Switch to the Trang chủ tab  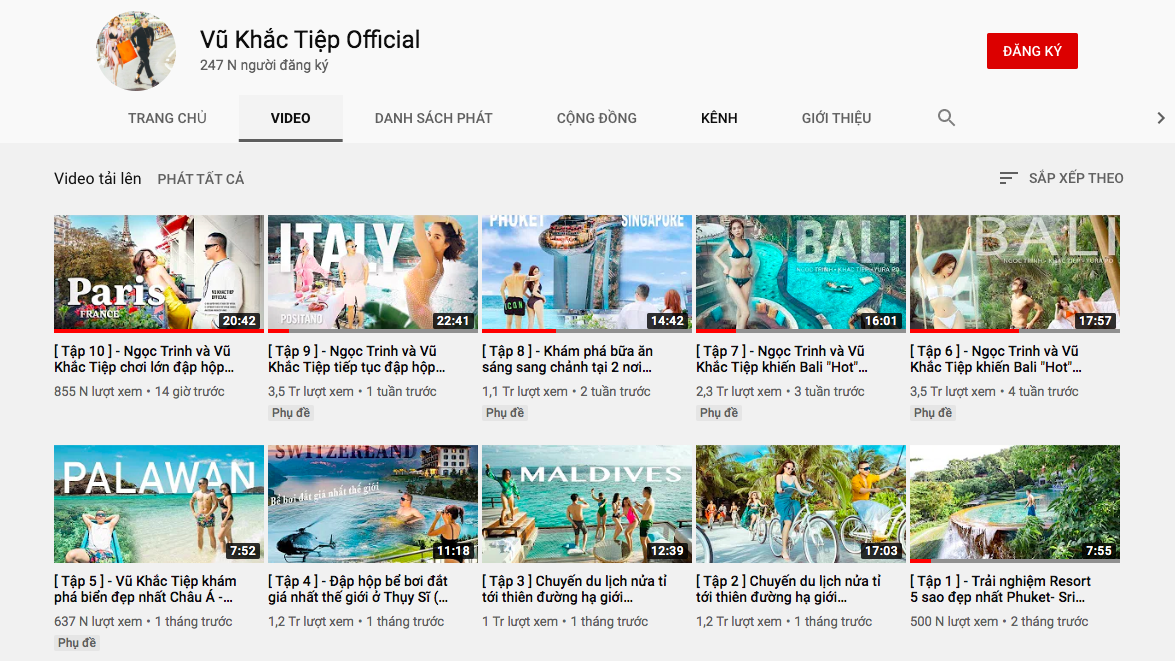coord(167,118)
